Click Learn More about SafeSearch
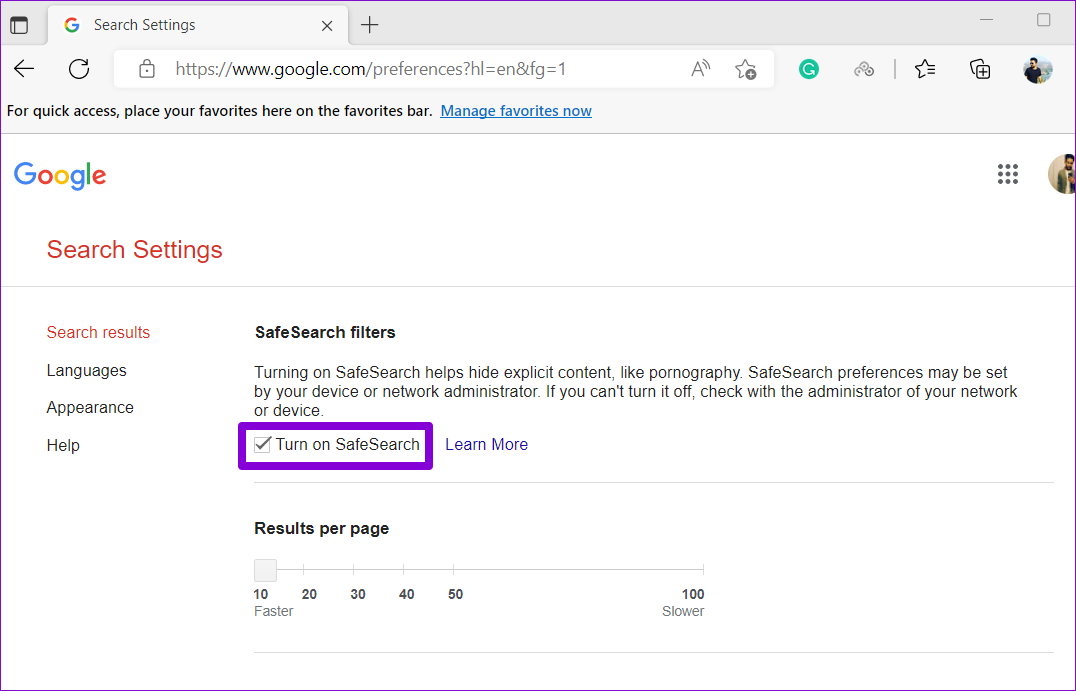 tap(487, 445)
